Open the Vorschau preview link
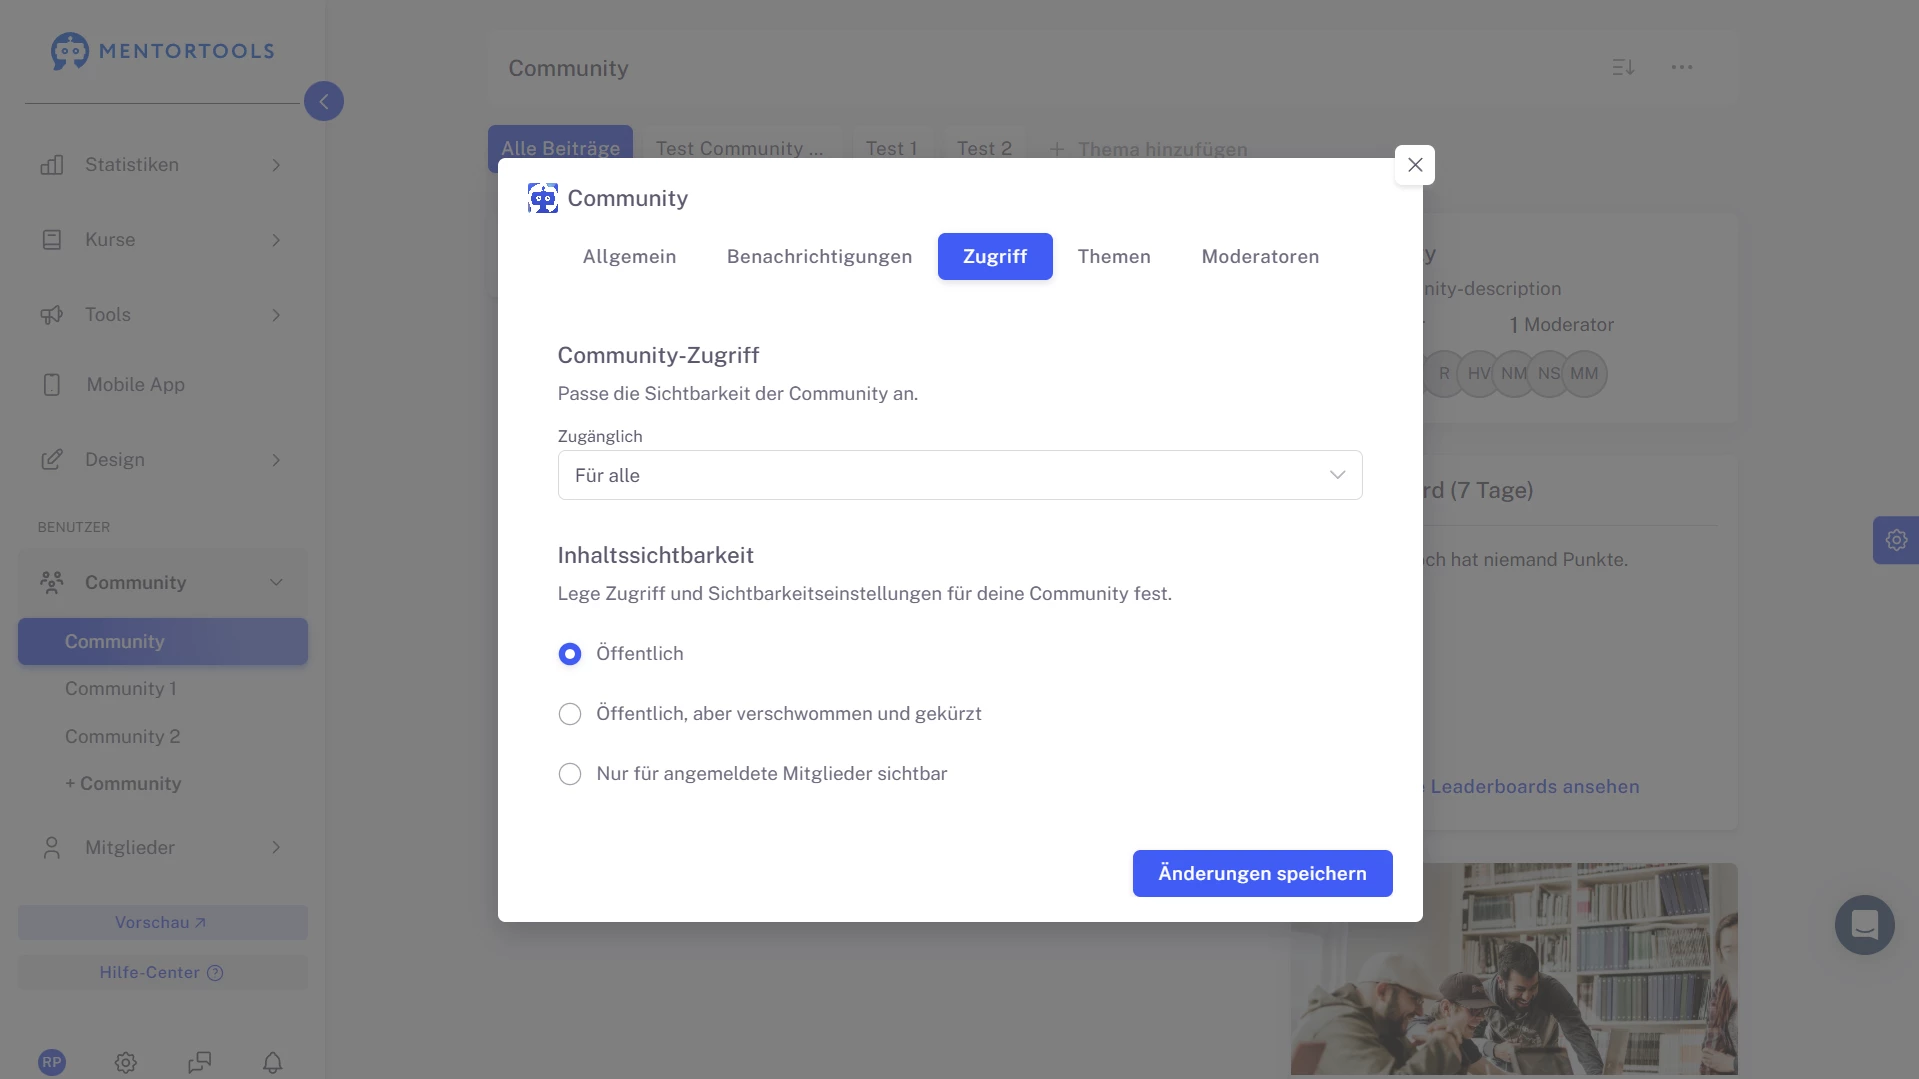This screenshot has width=1919, height=1079. click(162, 922)
